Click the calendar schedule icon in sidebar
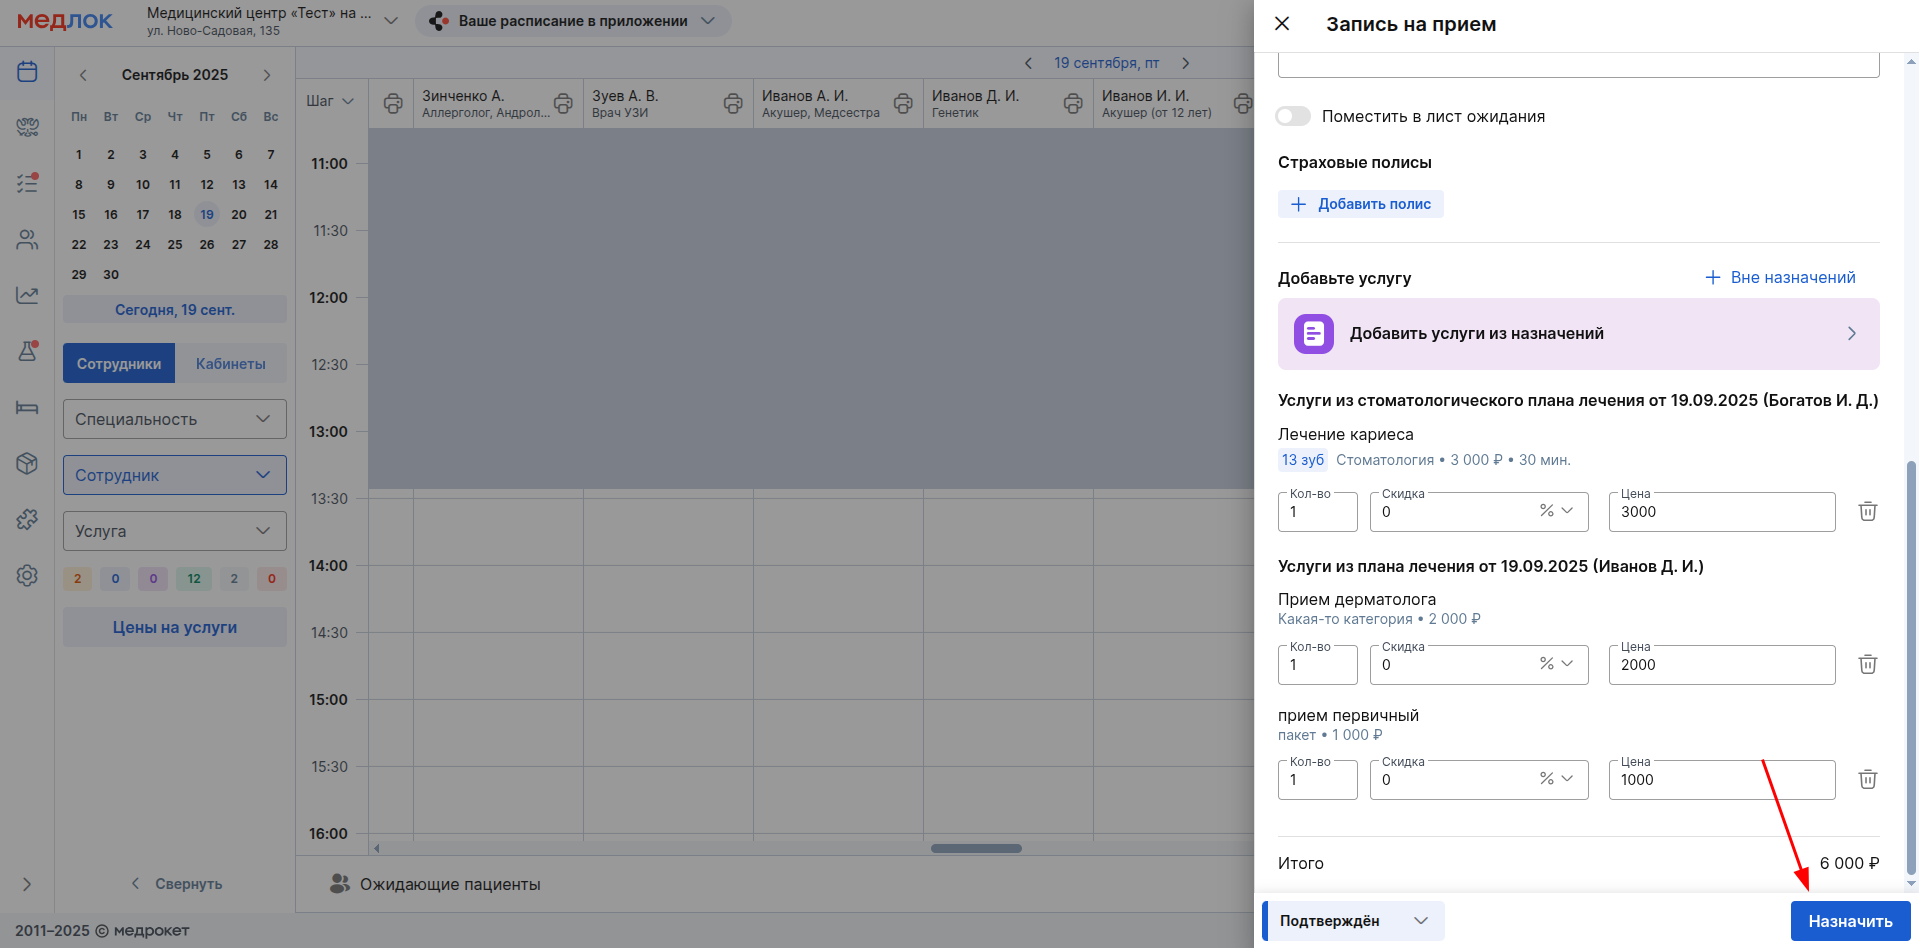Image resolution: width=1919 pixels, height=948 pixels. (x=27, y=72)
